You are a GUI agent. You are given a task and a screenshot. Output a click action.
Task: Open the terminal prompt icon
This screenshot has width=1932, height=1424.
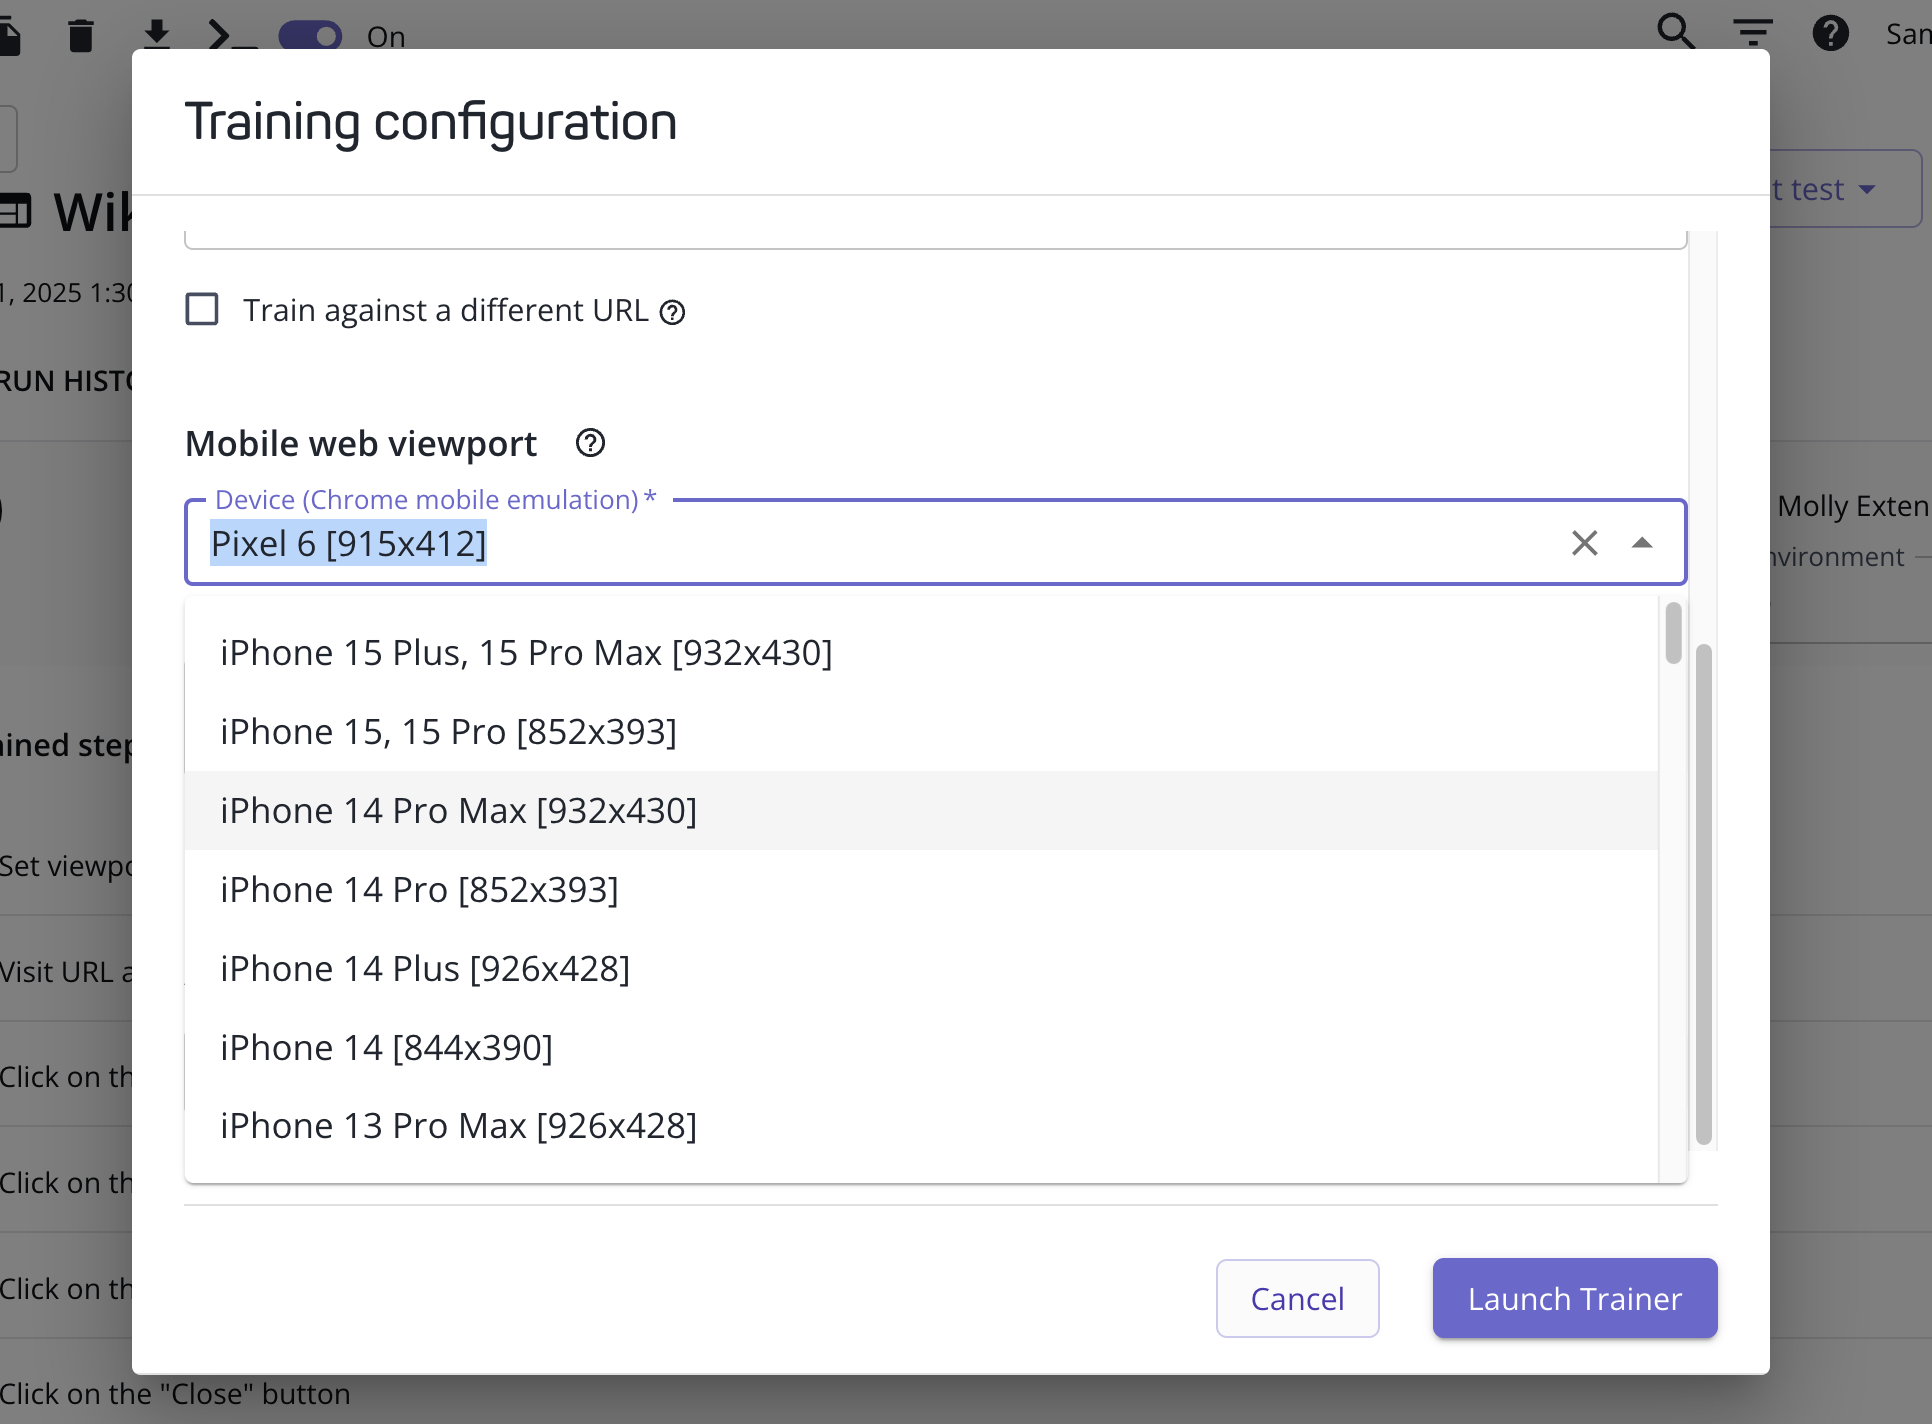pos(231,35)
